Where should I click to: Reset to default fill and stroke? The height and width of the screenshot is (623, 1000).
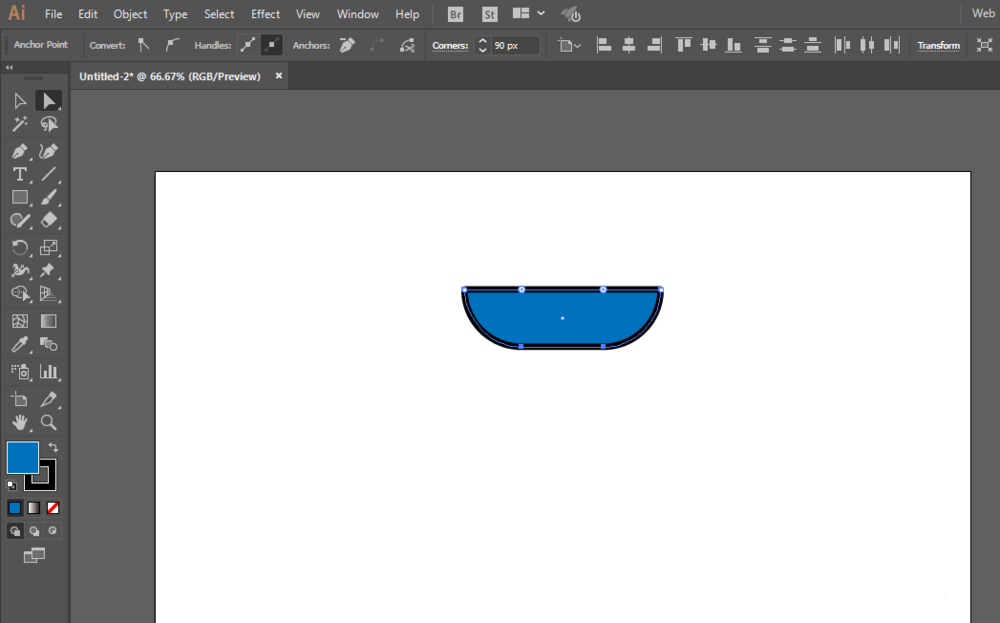point(11,485)
